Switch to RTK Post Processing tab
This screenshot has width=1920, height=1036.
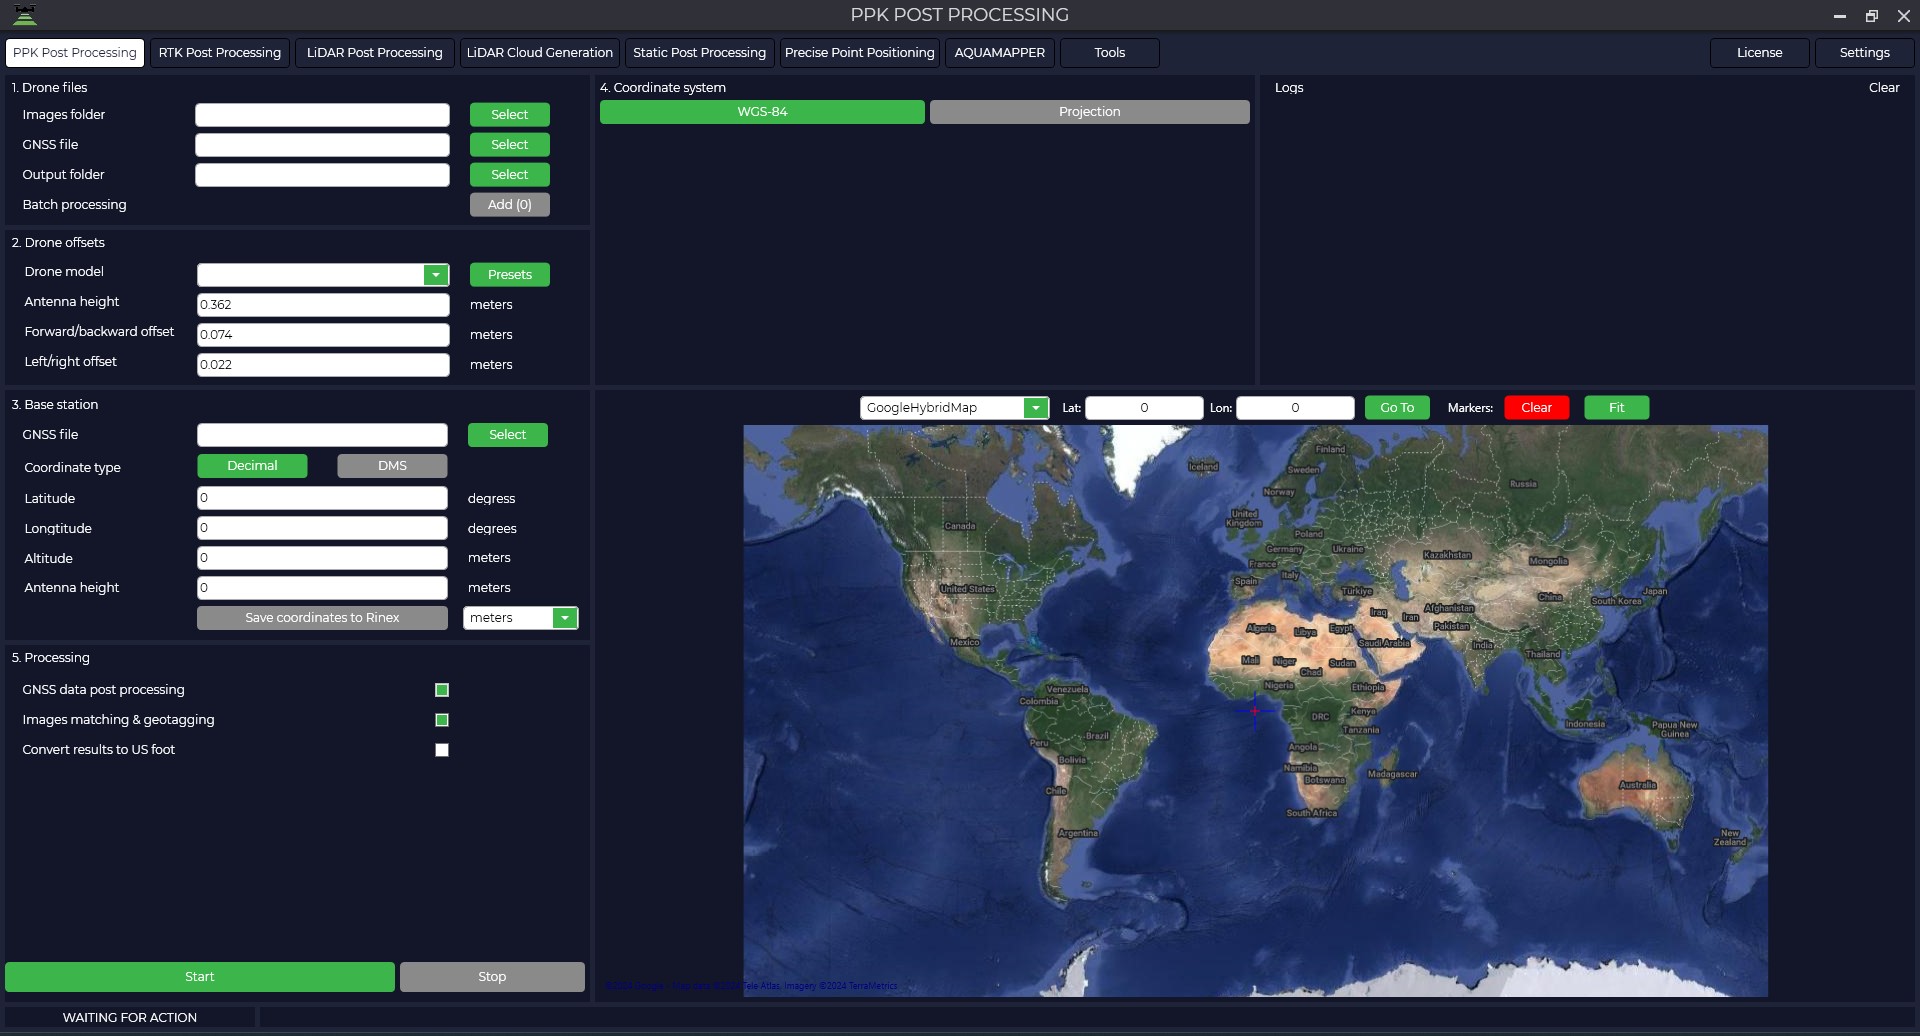click(x=220, y=53)
